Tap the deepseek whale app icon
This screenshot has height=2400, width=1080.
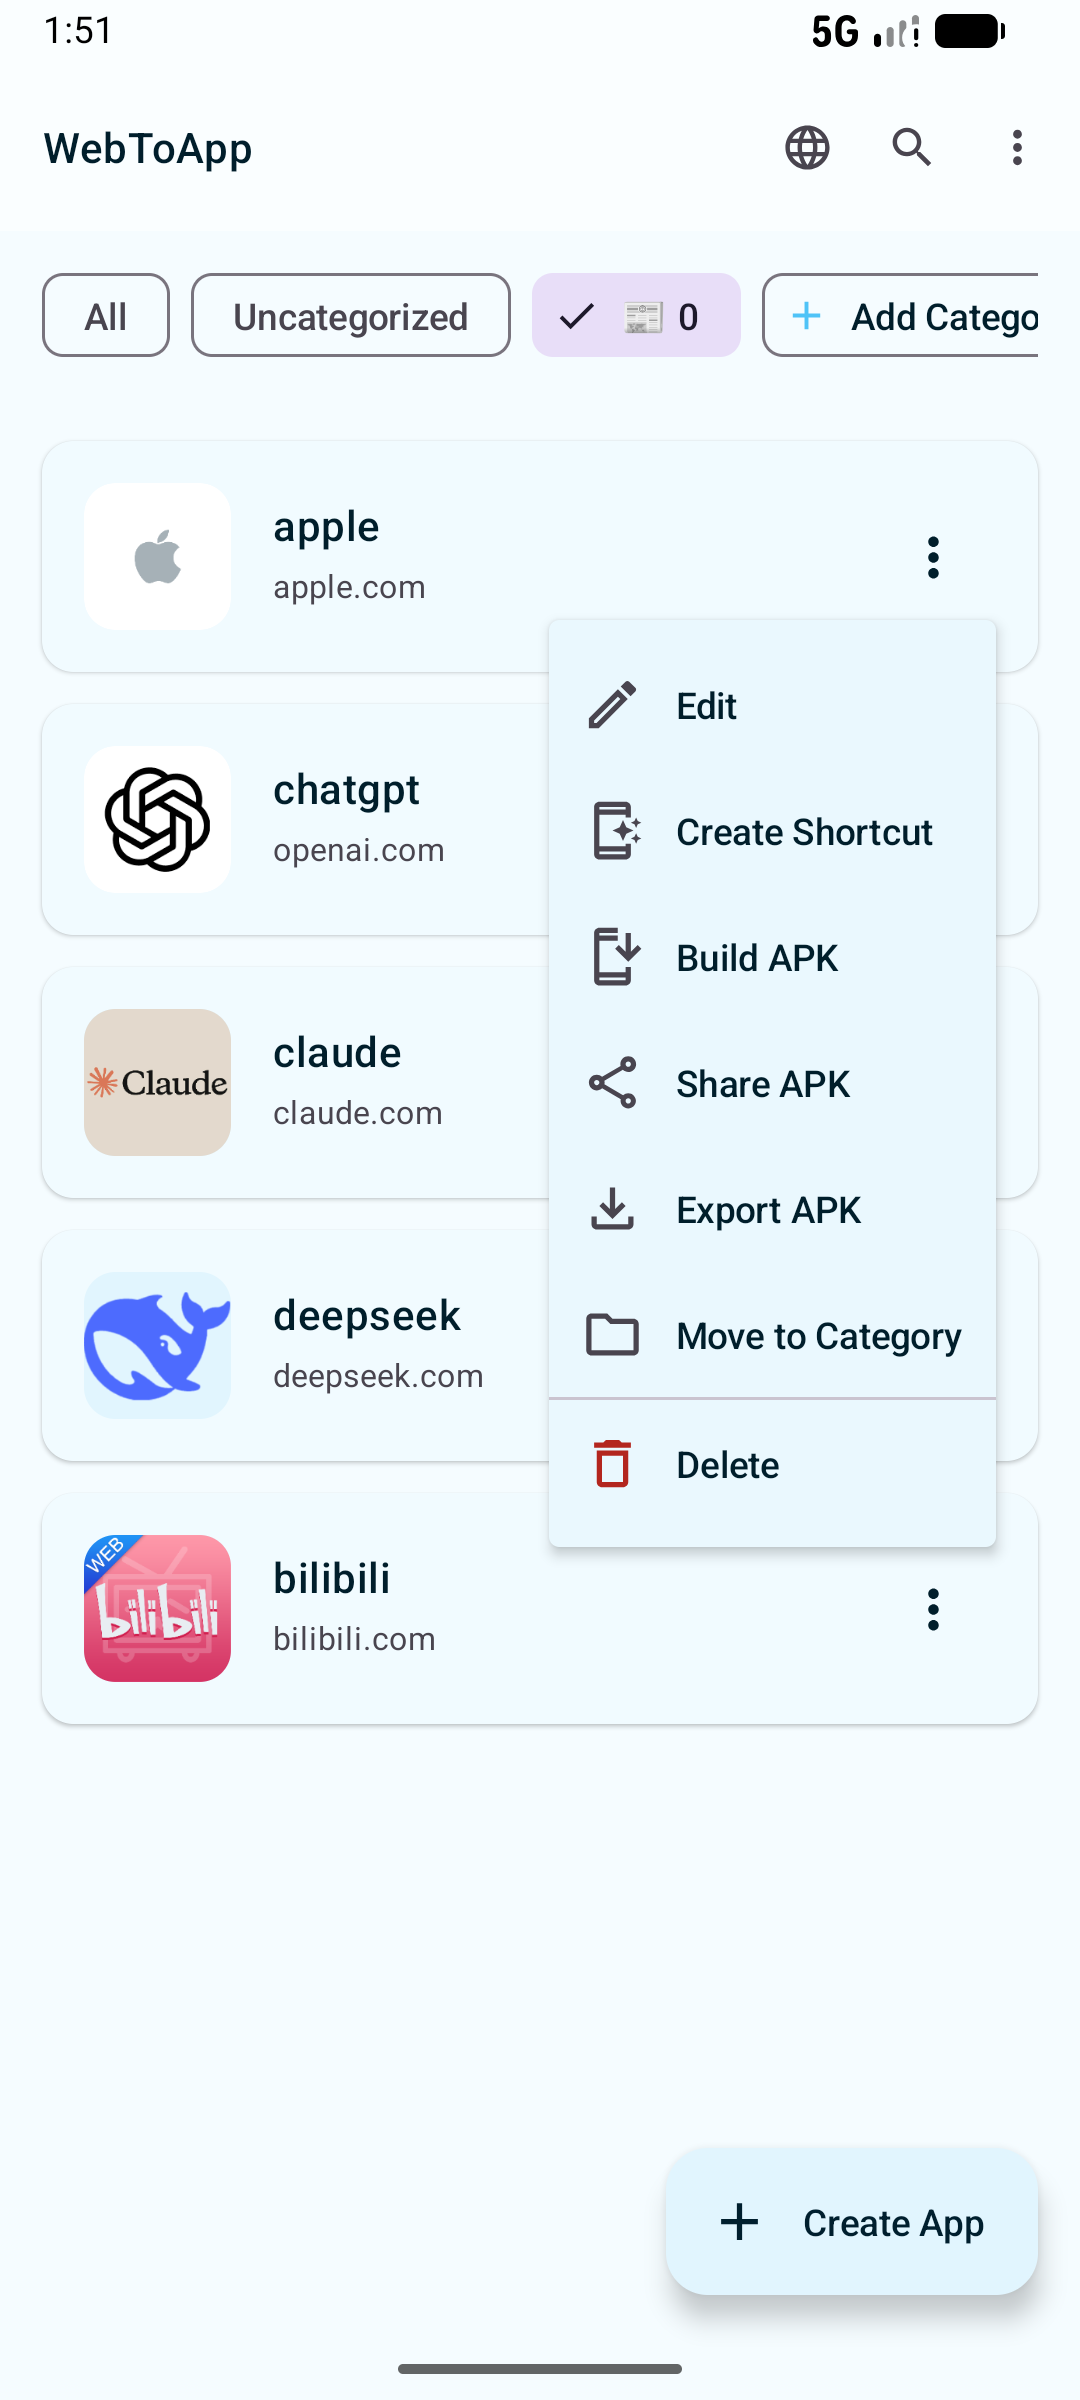(158, 1345)
